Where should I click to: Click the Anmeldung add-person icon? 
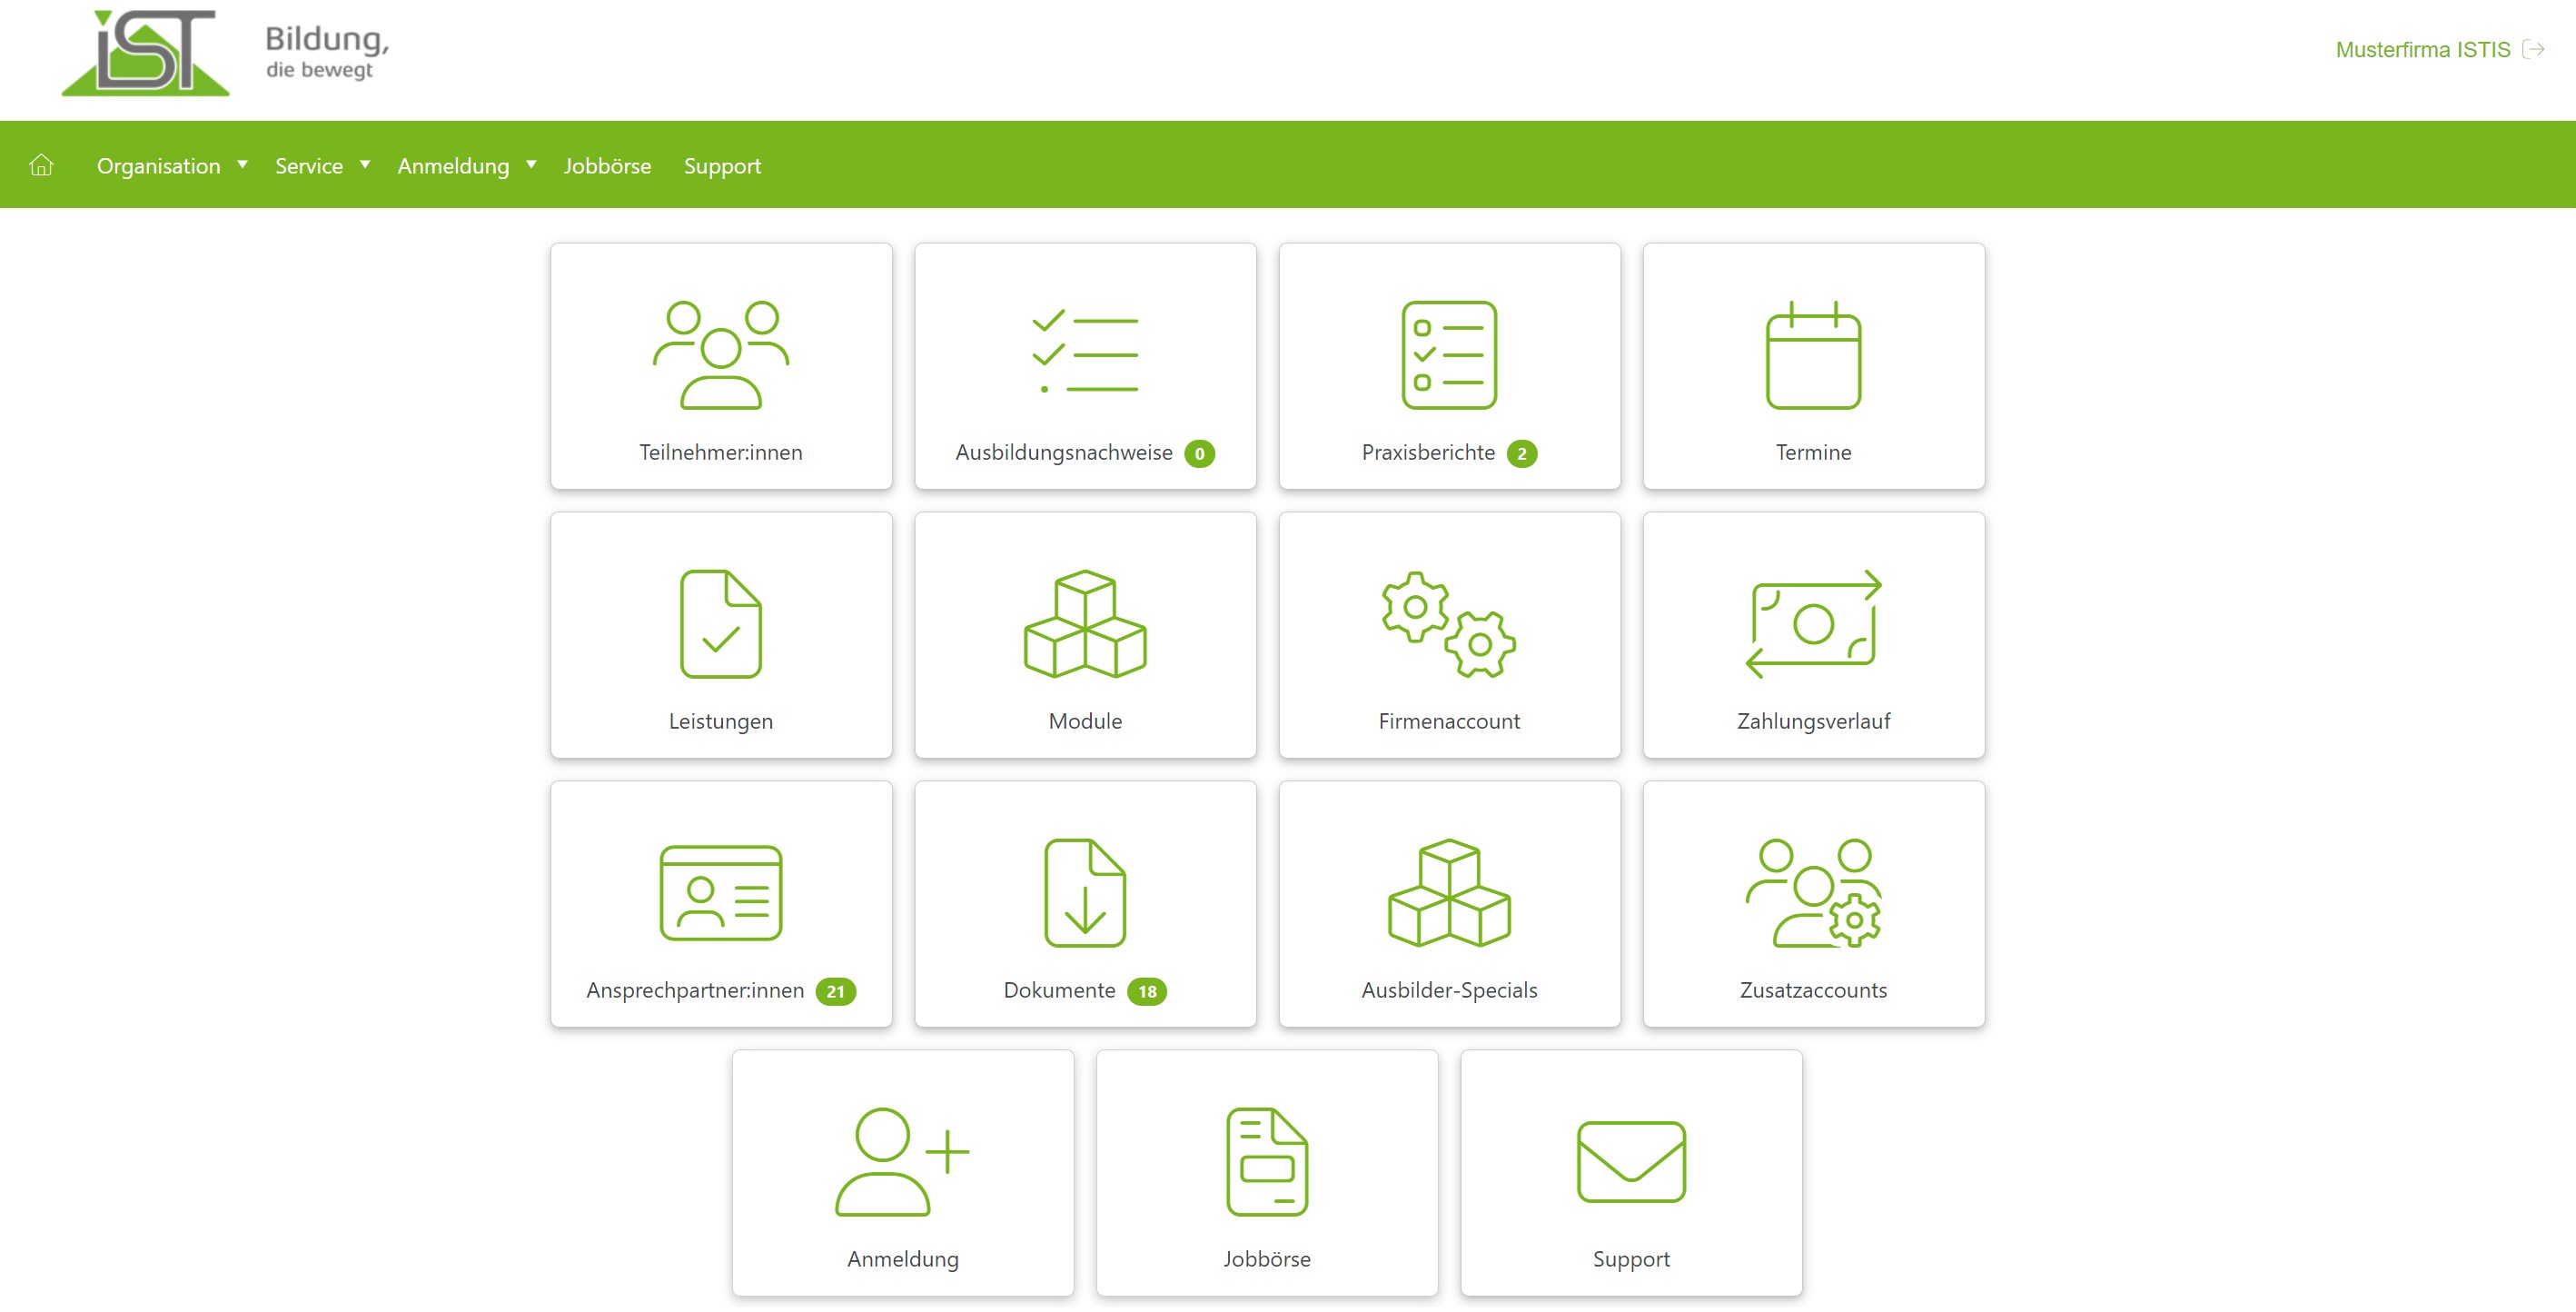902,1161
